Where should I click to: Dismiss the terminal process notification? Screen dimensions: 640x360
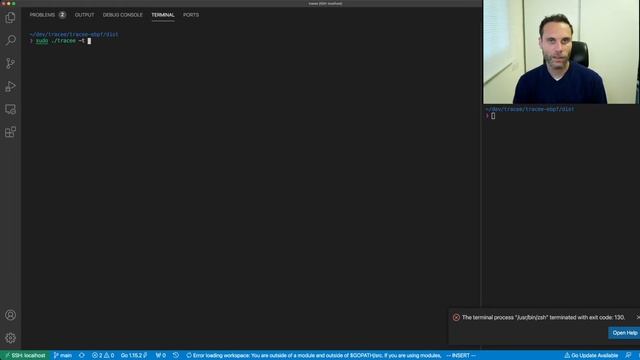638,317
